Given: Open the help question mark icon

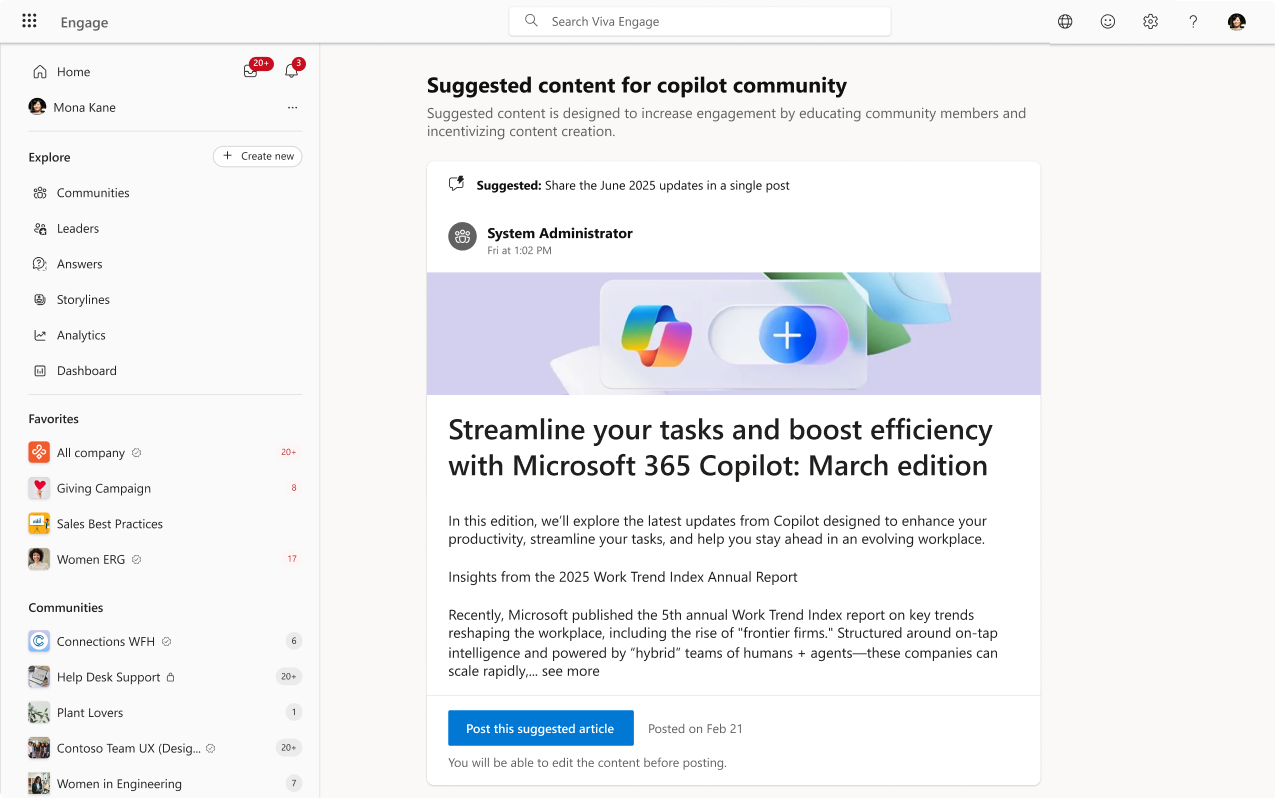Looking at the screenshot, I should (x=1193, y=21).
